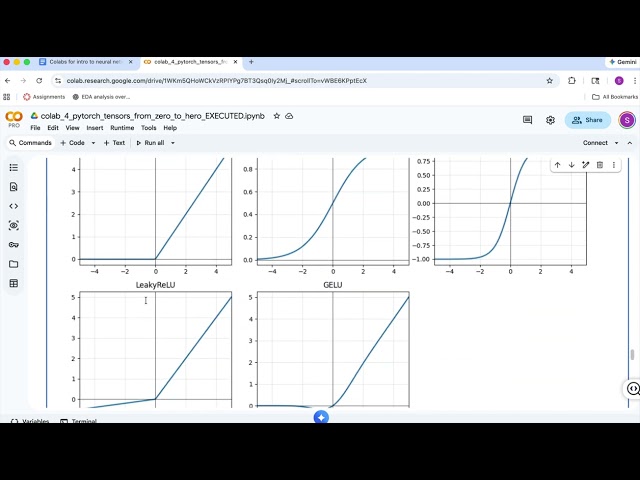Open the Variables panel at bottom
Screen dimensions: 640x480
pyautogui.click(x=30, y=420)
